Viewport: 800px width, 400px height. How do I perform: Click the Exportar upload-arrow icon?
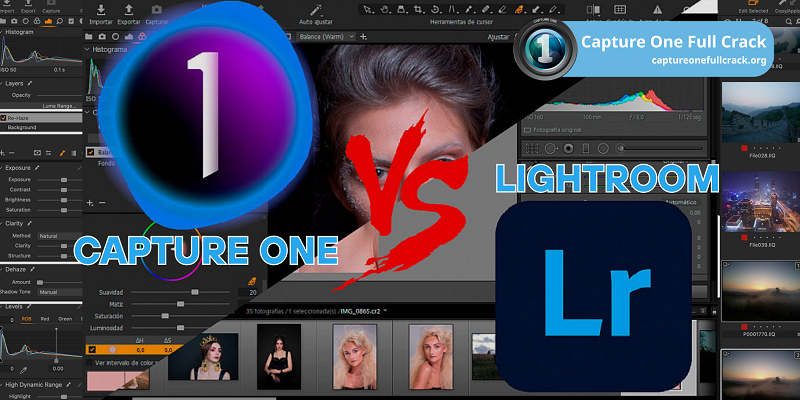point(129,10)
